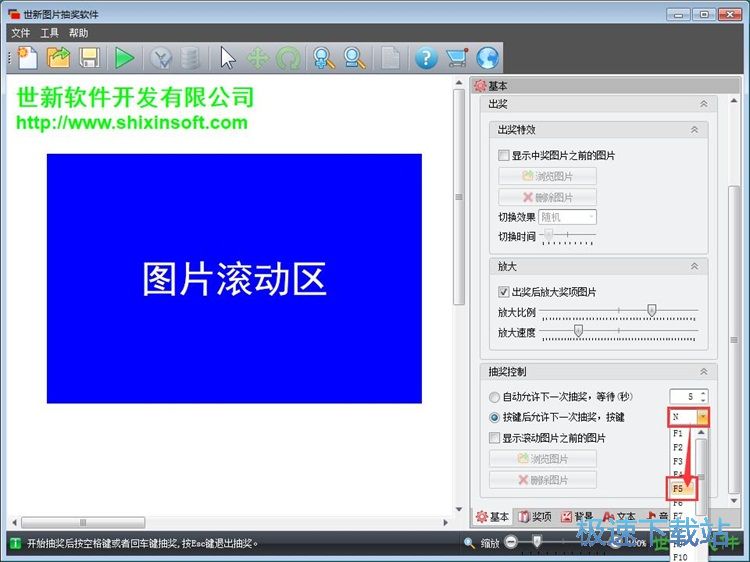Collapse the 放大 section
The width and height of the screenshot is (750, 562).
tap(694, 266)
